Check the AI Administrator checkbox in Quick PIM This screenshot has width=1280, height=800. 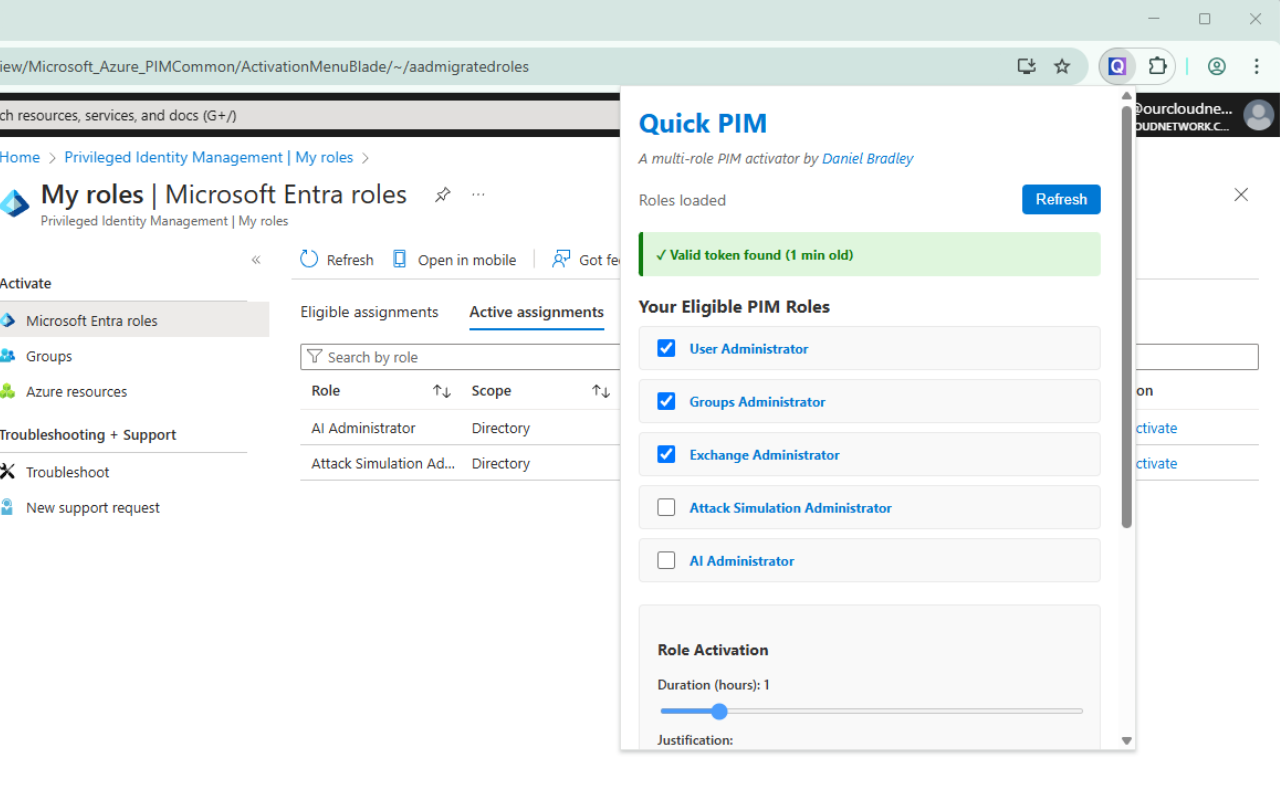tap(666, 560)
